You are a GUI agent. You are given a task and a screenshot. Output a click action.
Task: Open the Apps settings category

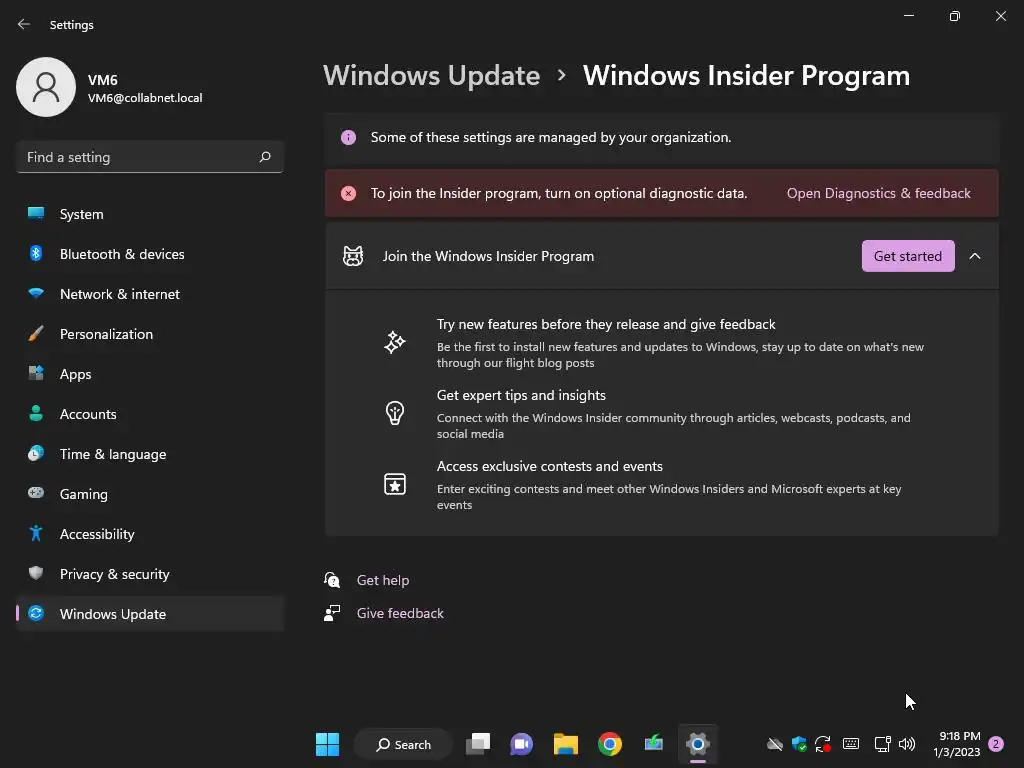click(x=150, y=374)
